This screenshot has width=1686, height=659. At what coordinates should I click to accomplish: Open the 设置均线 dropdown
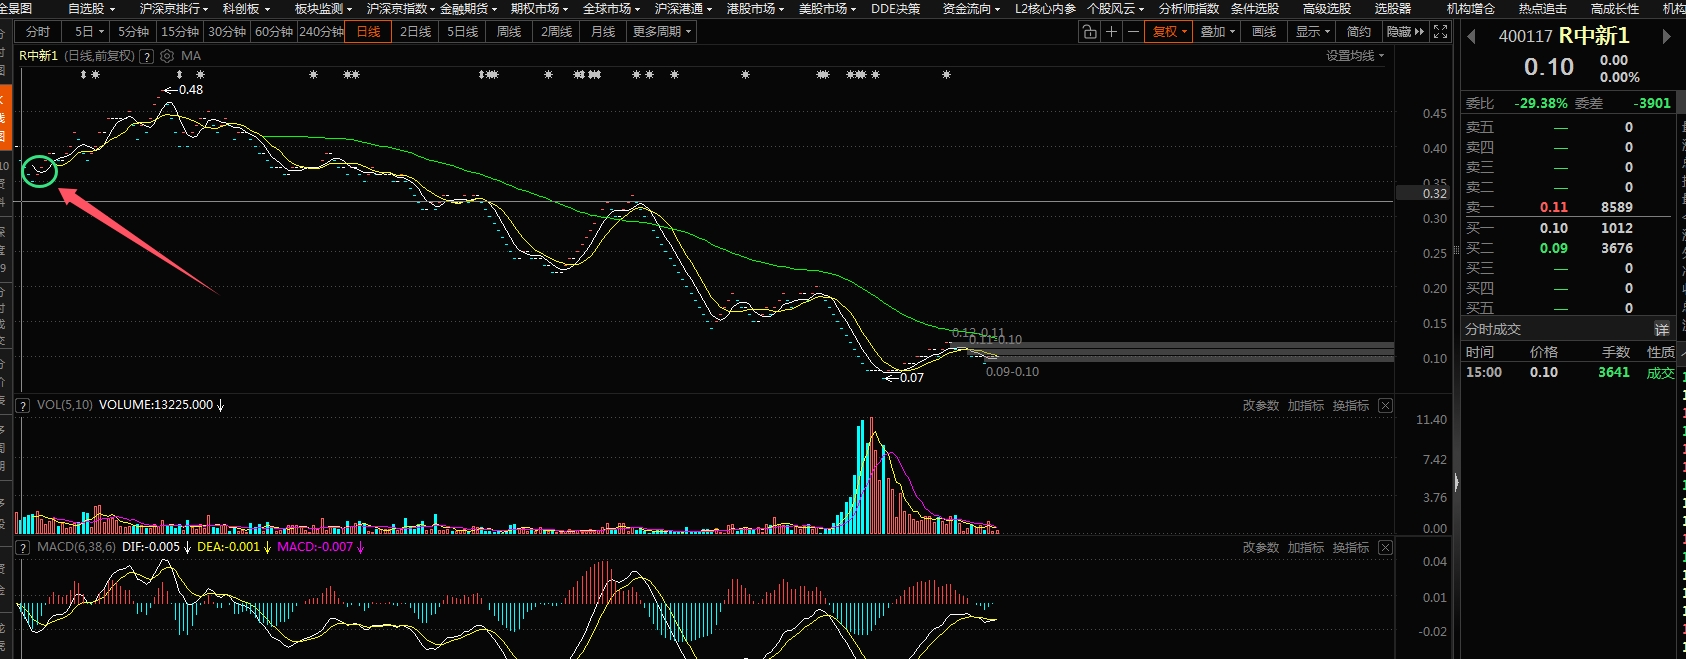[x=1355, y=56]
